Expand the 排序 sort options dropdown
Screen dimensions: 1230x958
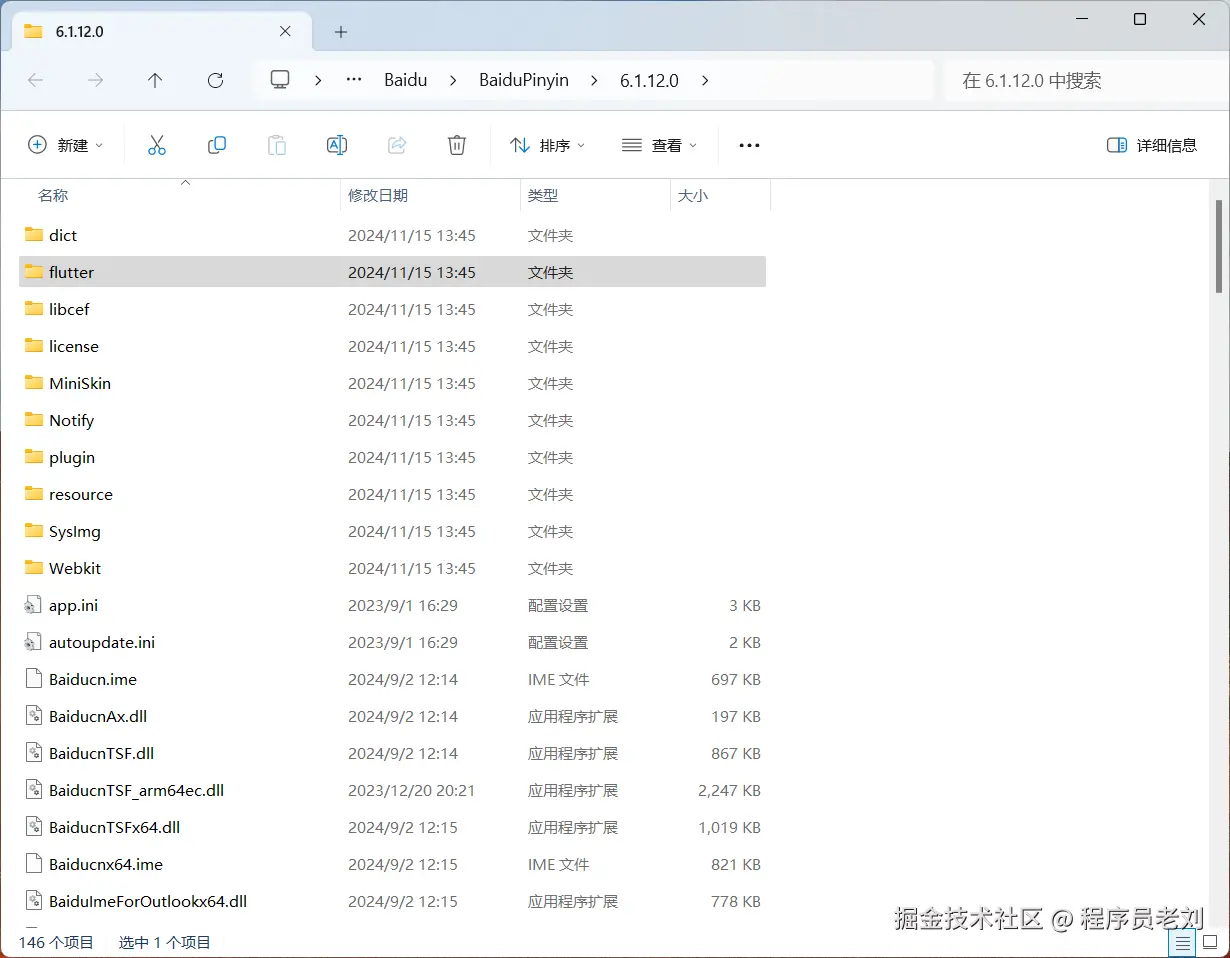point(548,145)
